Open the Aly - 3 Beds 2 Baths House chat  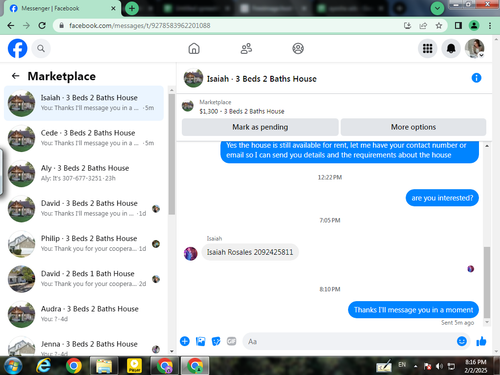pyautogui.click(x=84, y=173)
